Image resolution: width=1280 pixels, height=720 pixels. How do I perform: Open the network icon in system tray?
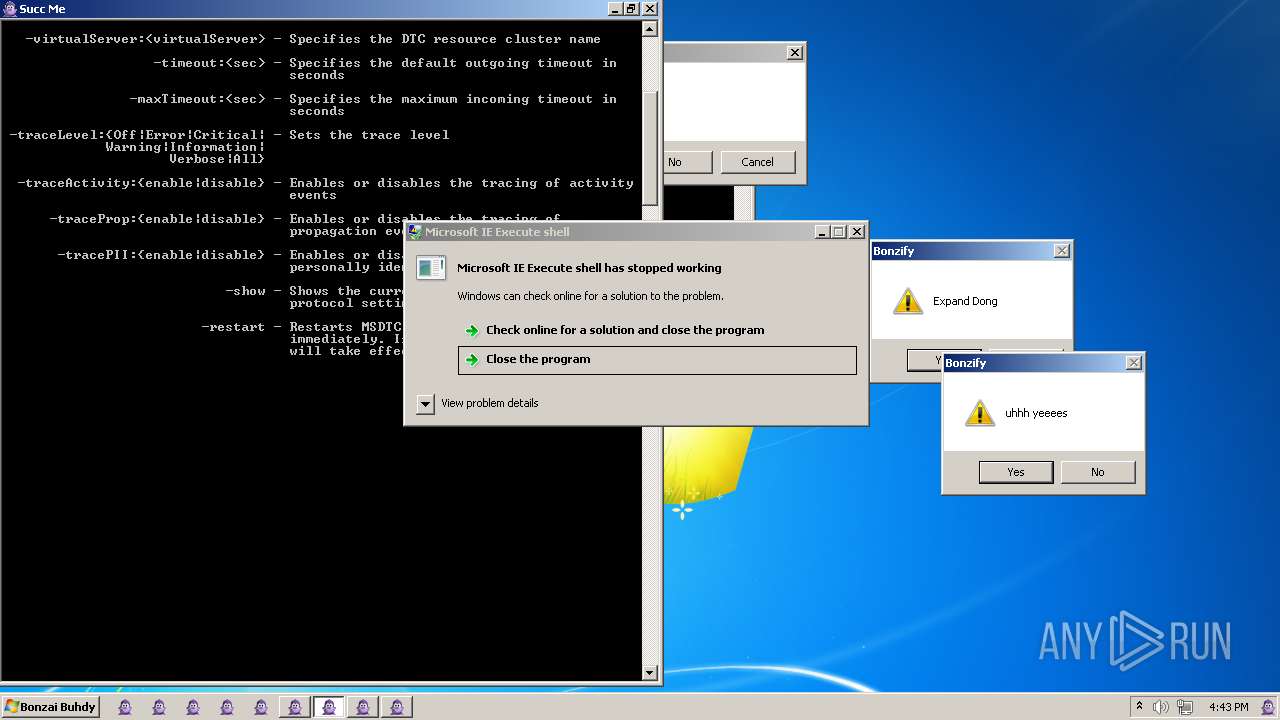pos(1185,707)
